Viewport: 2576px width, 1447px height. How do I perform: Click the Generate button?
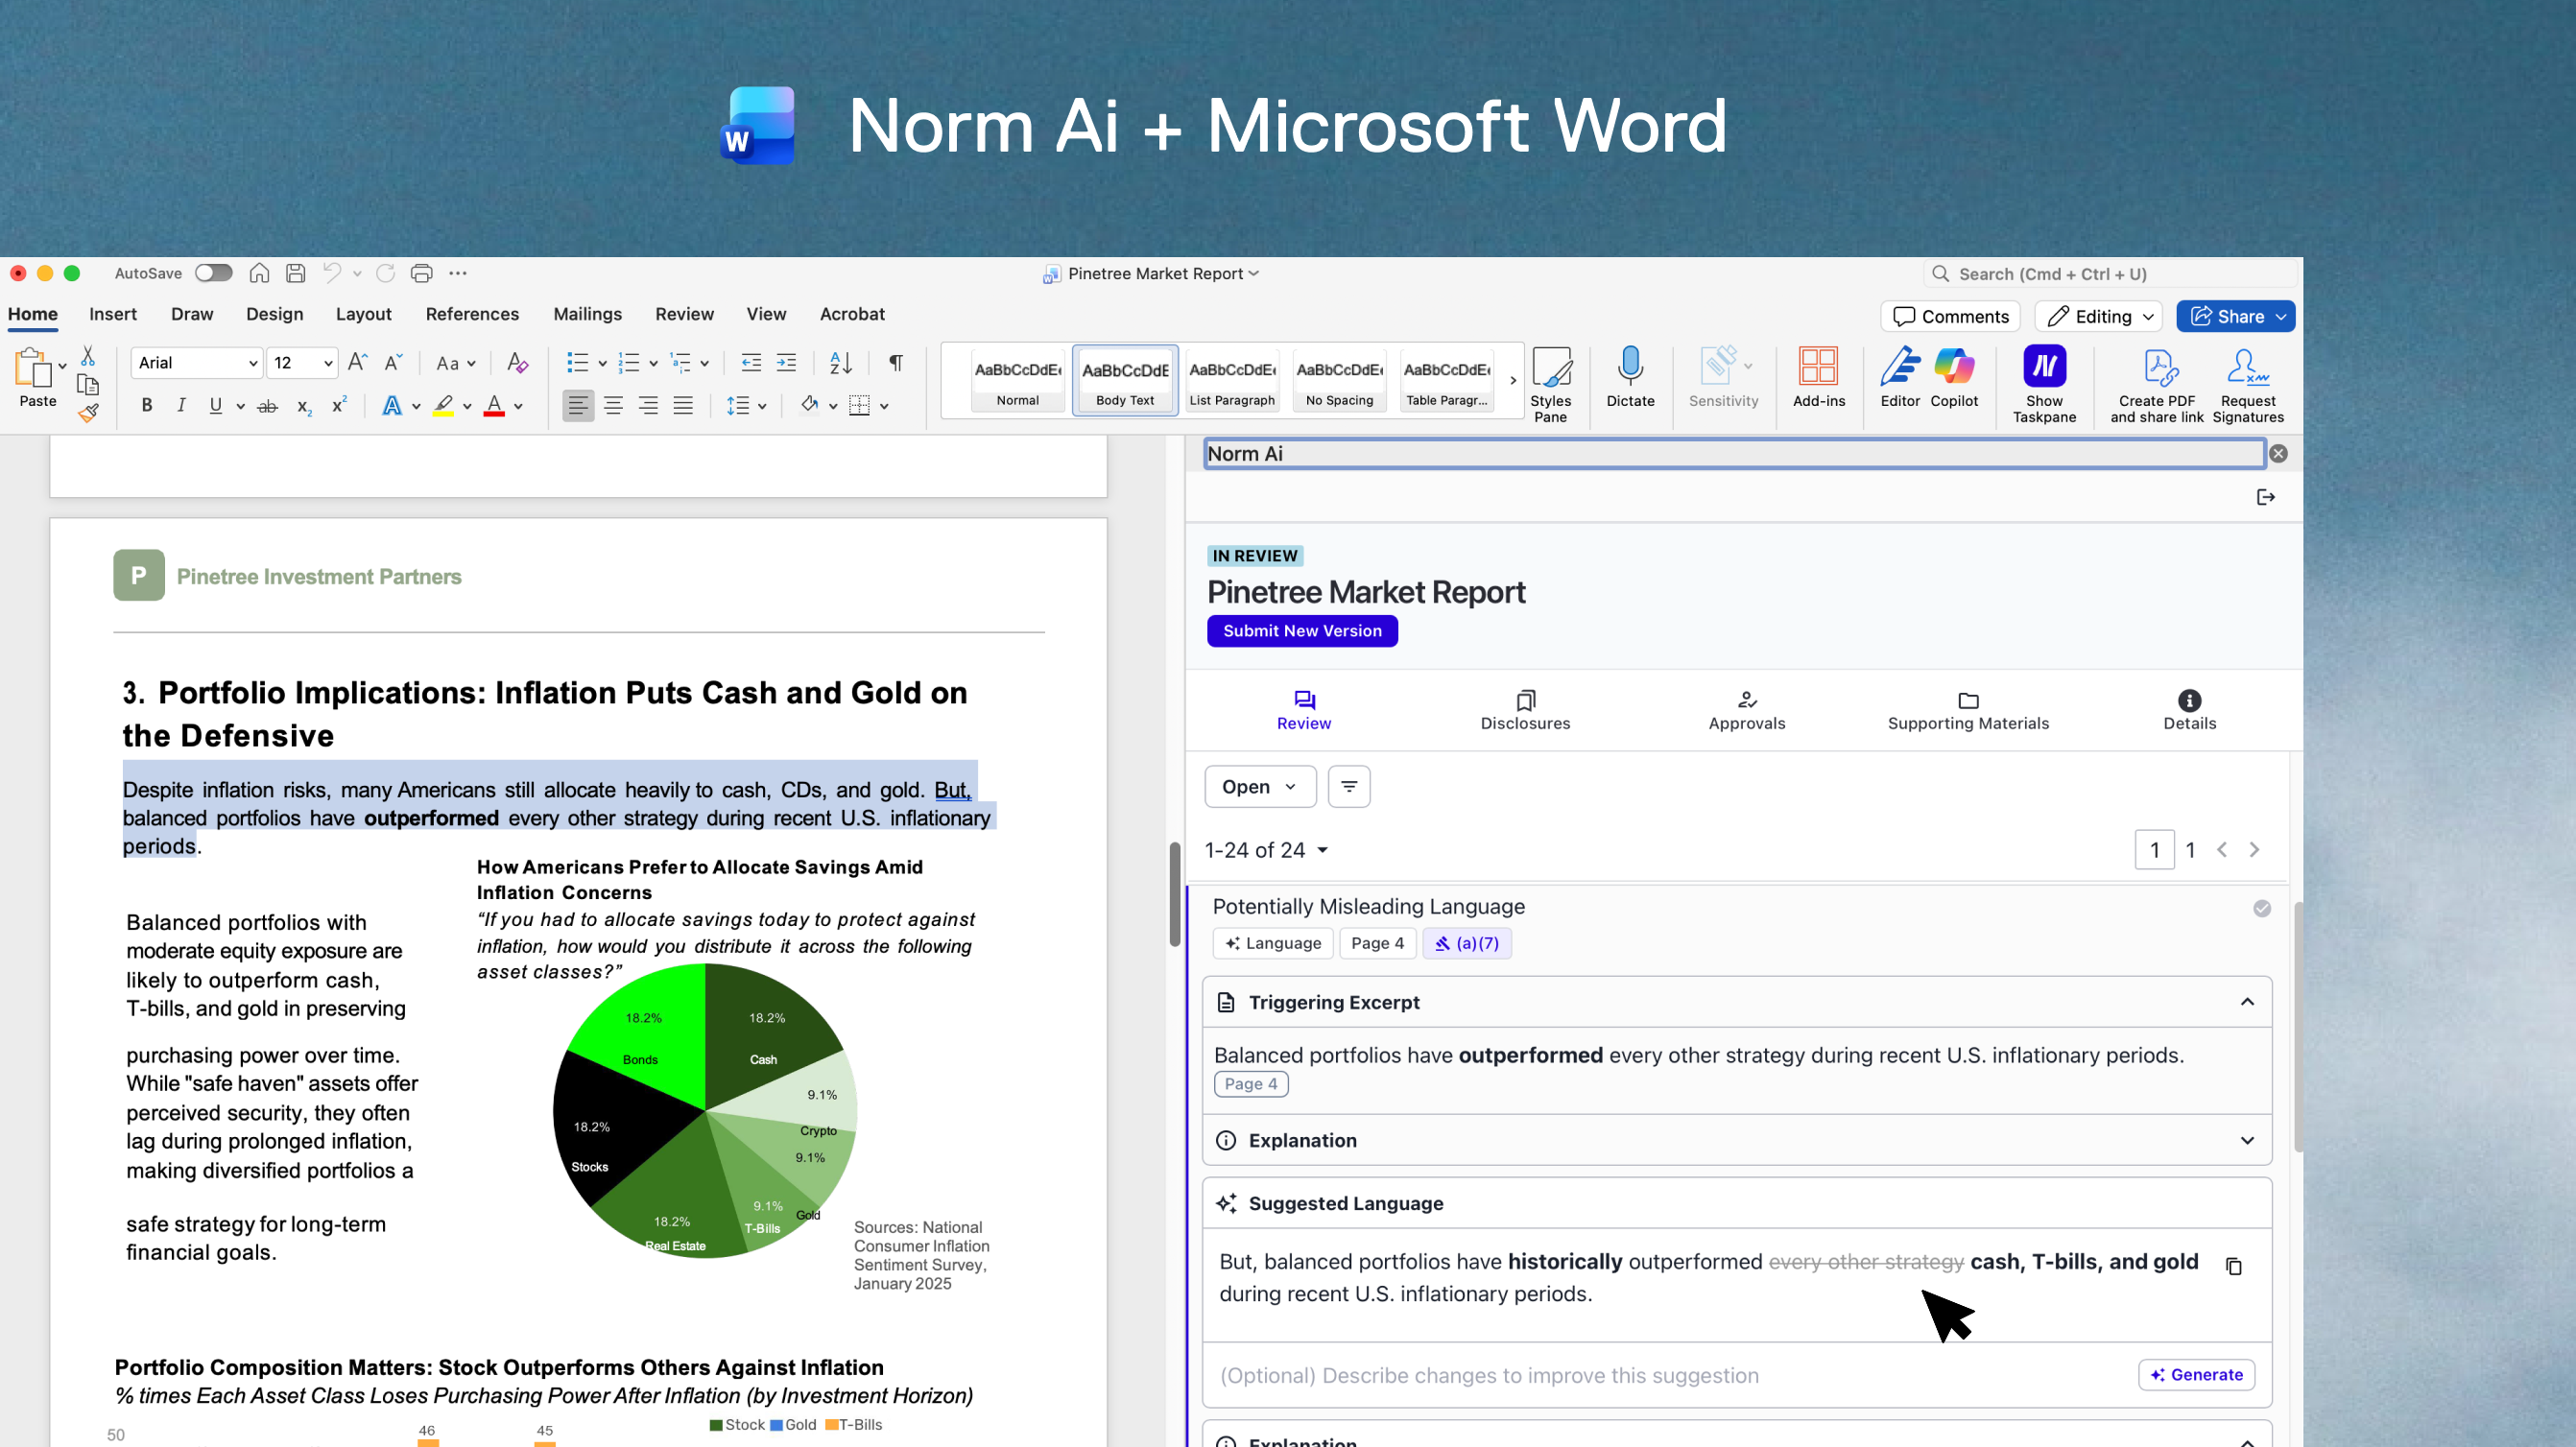point(2196,1375)
